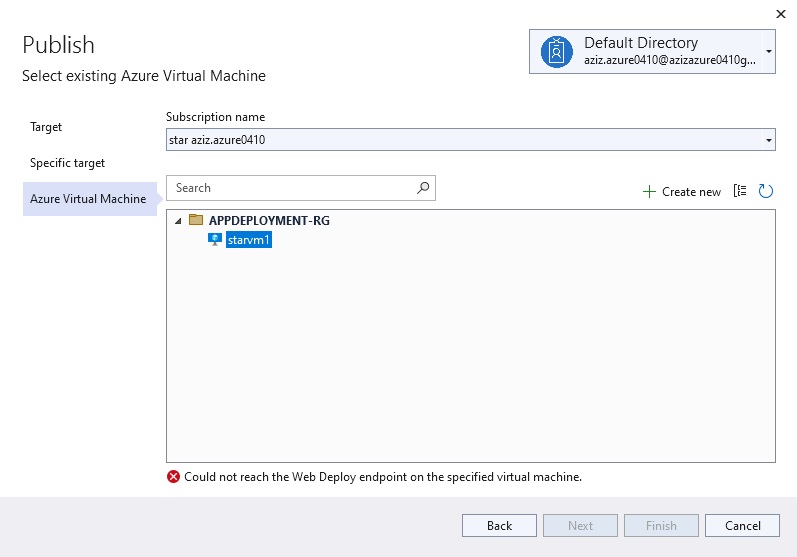
Task: Select the starvm1 tree item
Action: (x=249, y=239)
